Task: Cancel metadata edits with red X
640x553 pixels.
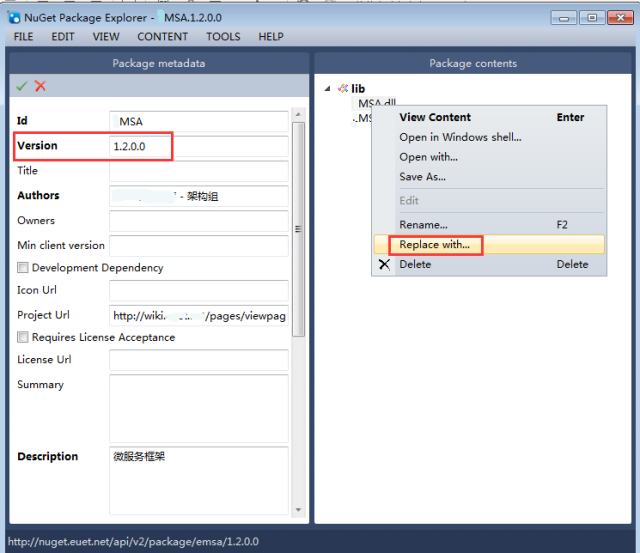Action: [x=40, y=86]
